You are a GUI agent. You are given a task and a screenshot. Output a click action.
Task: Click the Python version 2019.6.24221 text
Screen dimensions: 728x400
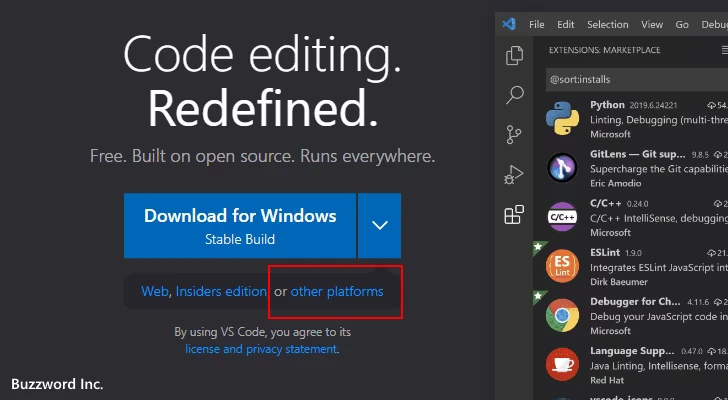653,105
